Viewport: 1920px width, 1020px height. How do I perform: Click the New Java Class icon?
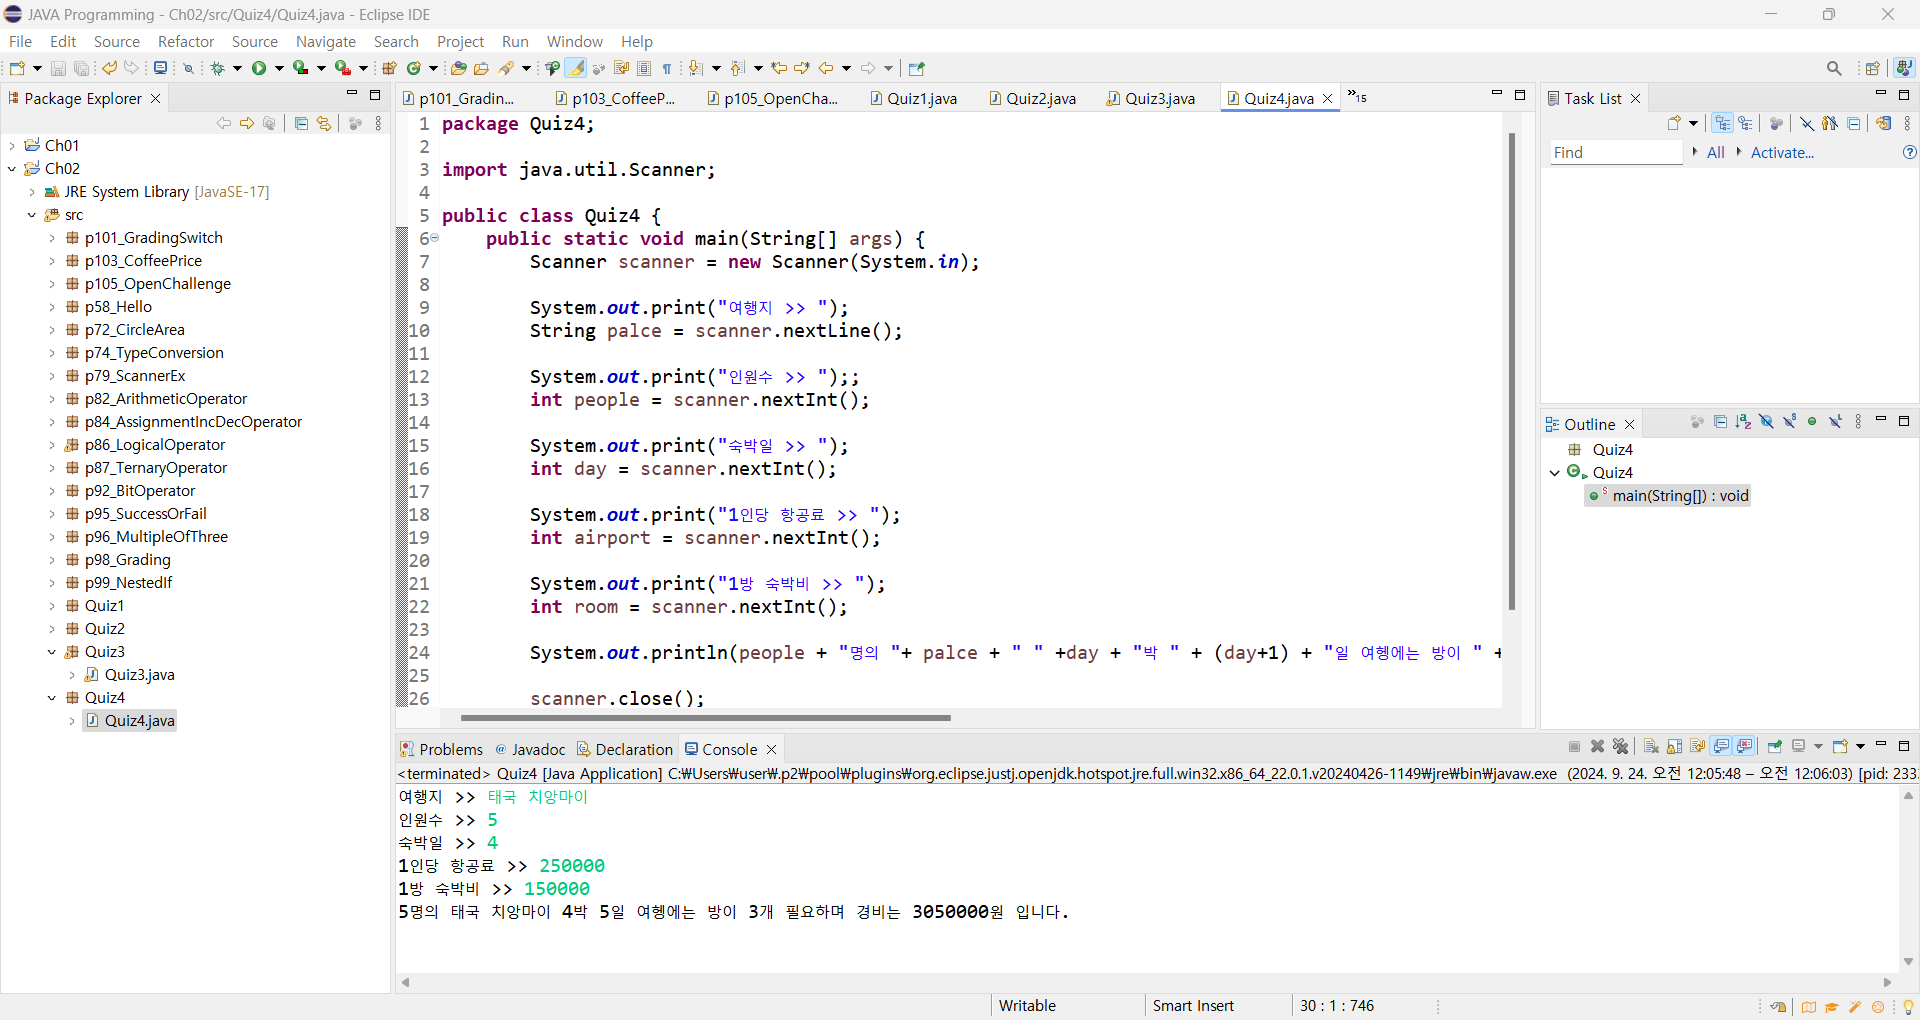413,68
